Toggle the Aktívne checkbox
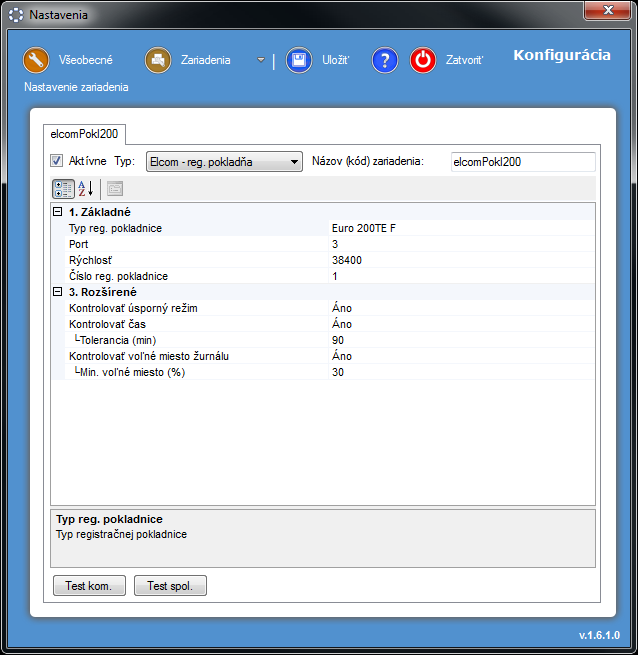Image resolution: width=638 pixels, height=655 pixels. click(57, 161)
